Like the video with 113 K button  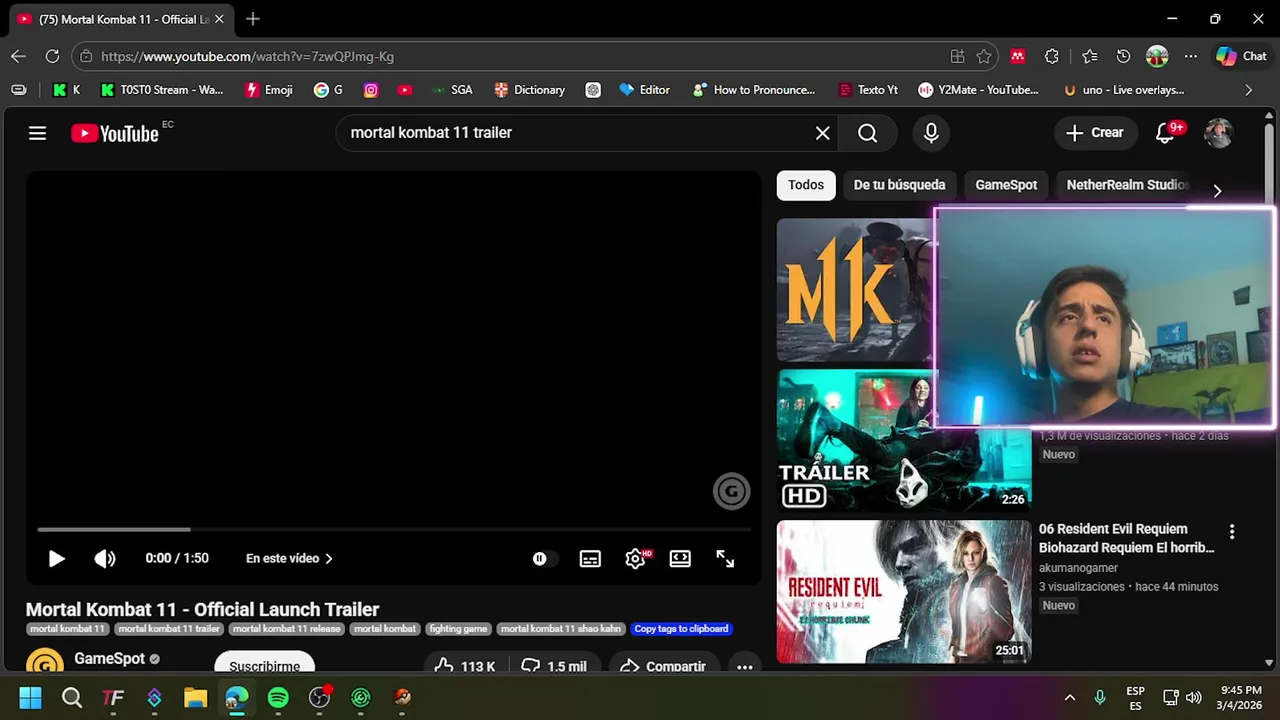[466, 666]
